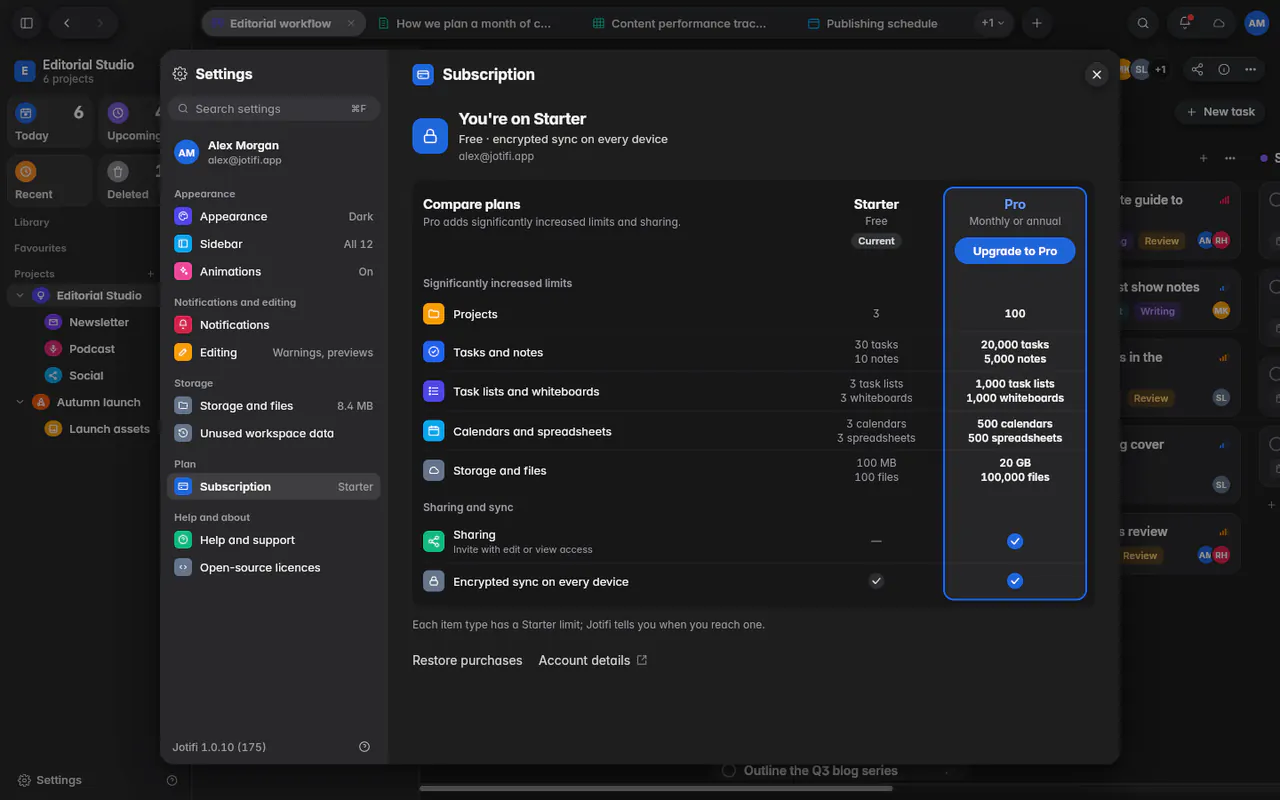Open Help and support

(273, 540)
